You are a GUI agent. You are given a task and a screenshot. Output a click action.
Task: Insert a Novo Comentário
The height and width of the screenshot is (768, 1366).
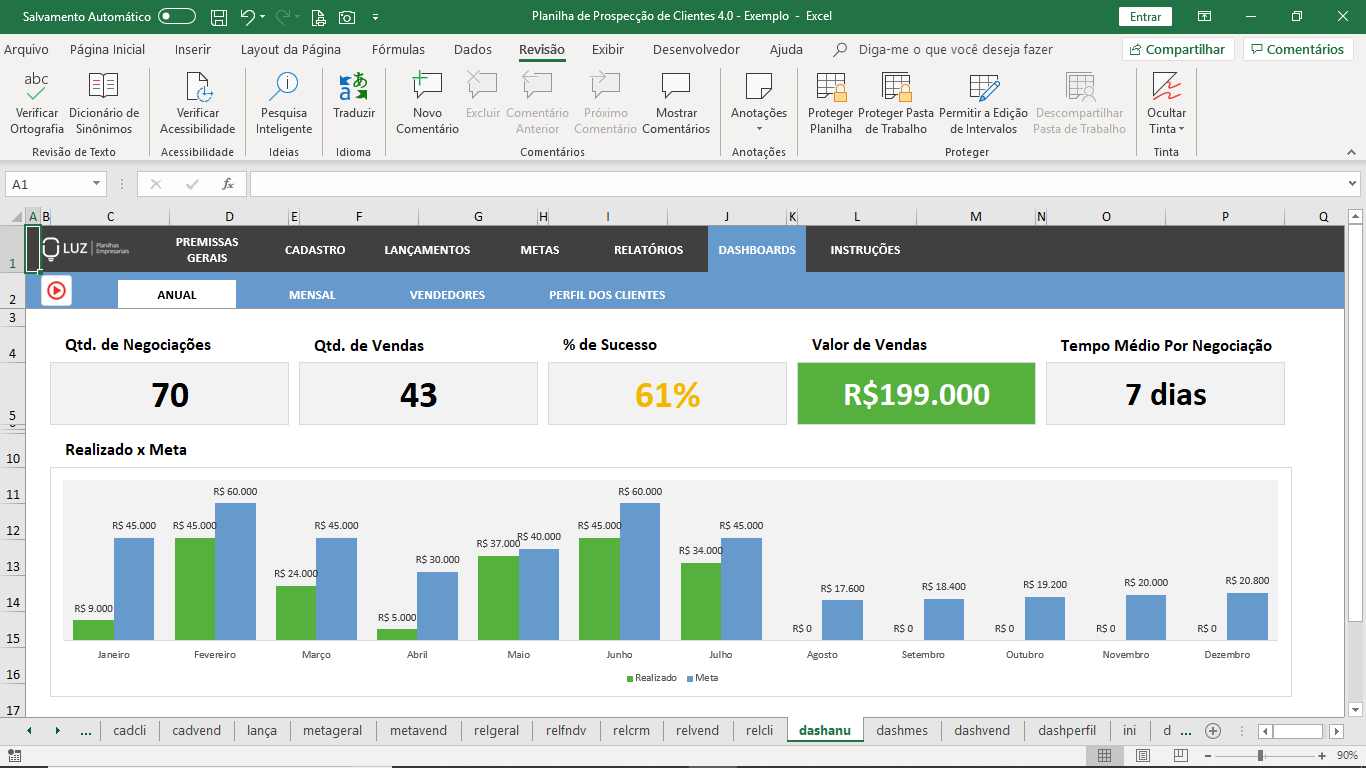427,103
